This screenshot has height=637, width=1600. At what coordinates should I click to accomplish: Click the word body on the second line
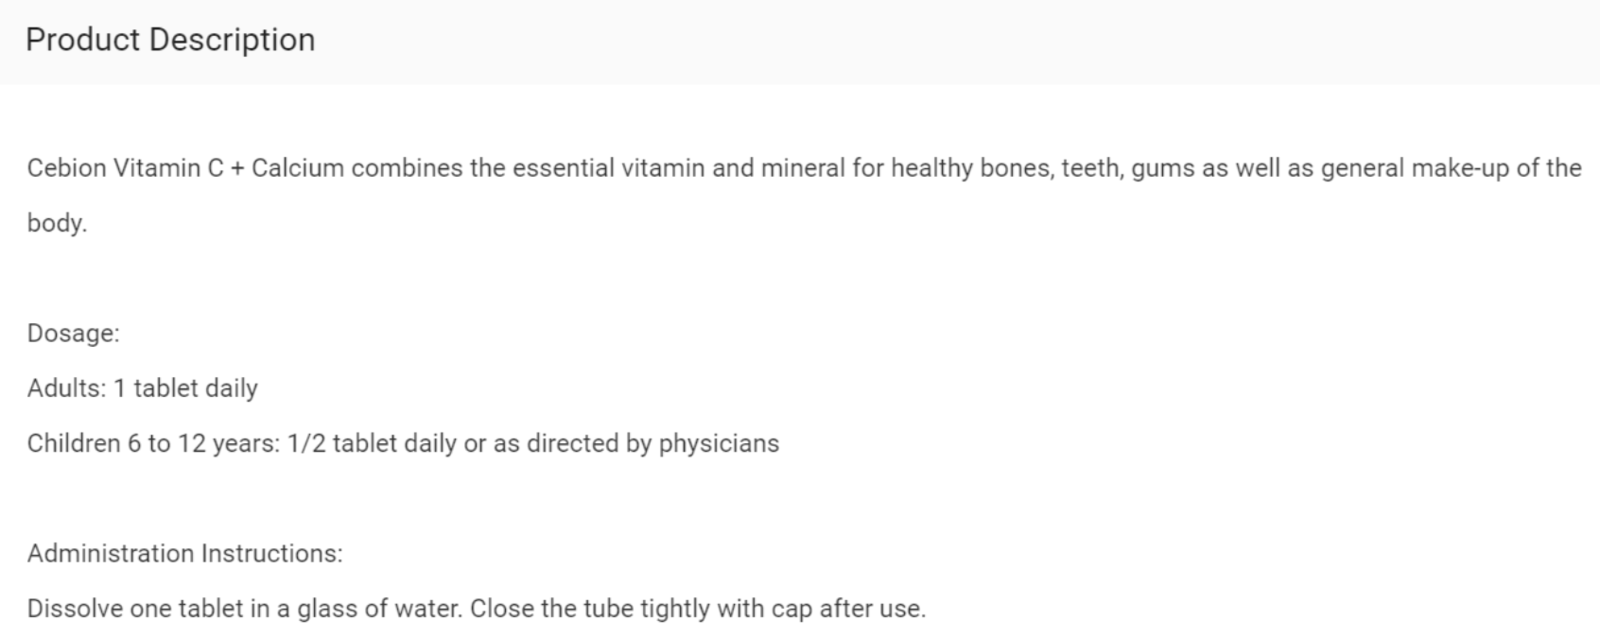56,223
